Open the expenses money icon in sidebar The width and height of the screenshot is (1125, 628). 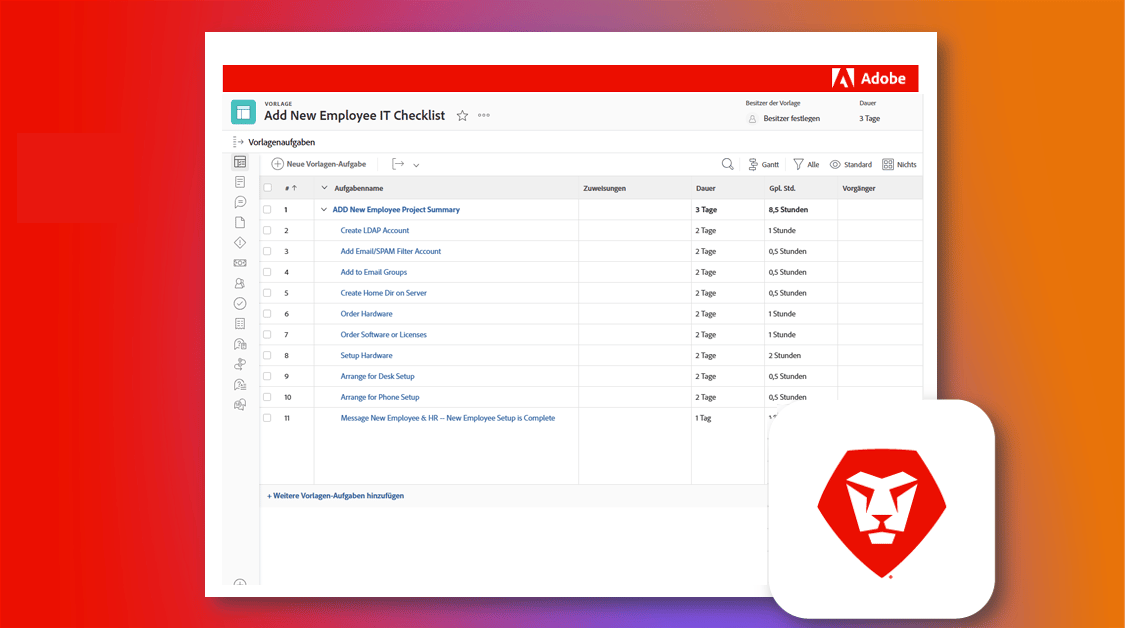pos(240,262)
